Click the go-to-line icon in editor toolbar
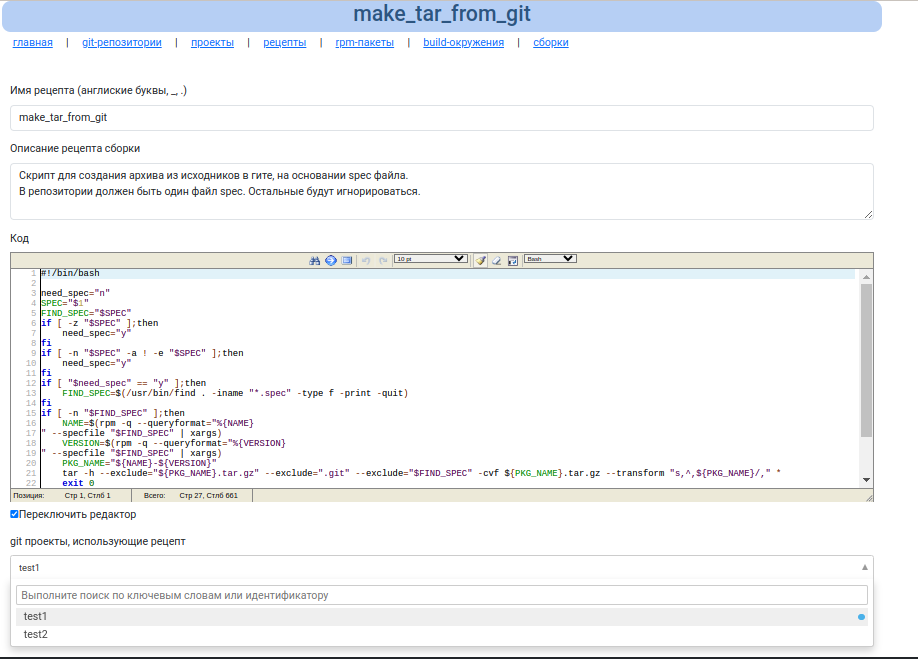The height and width of the screenshot is (659, 918). [x=330, y=260]
